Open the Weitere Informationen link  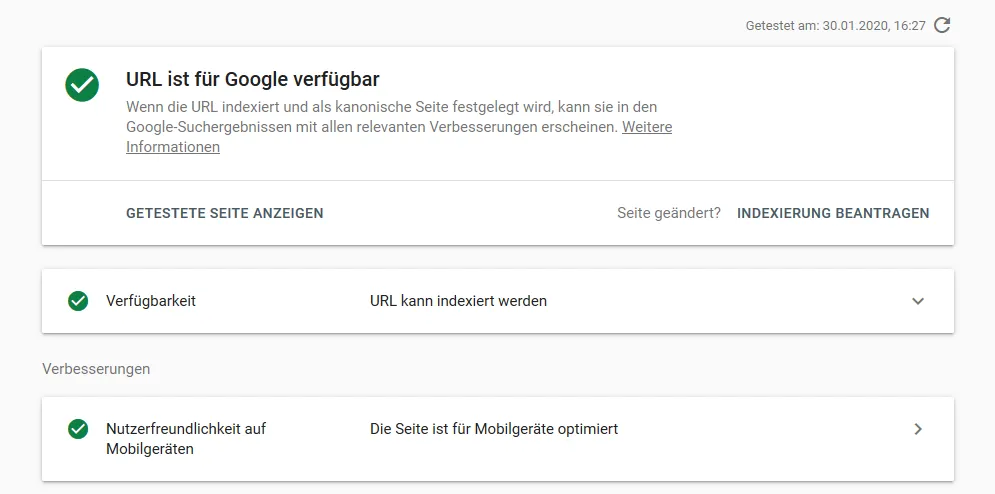(399, 137)
